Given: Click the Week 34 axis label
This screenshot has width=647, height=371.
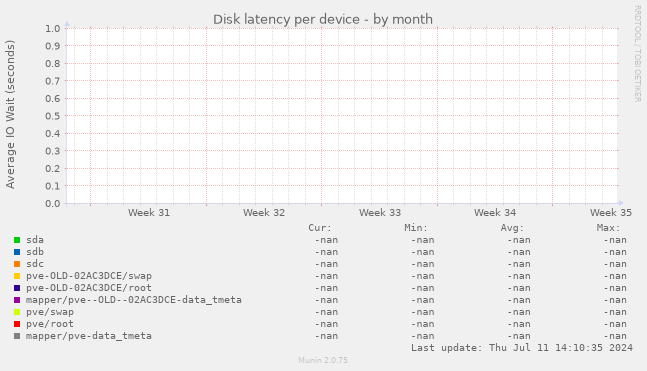Looking at the screenshot, I should (495, 213).
